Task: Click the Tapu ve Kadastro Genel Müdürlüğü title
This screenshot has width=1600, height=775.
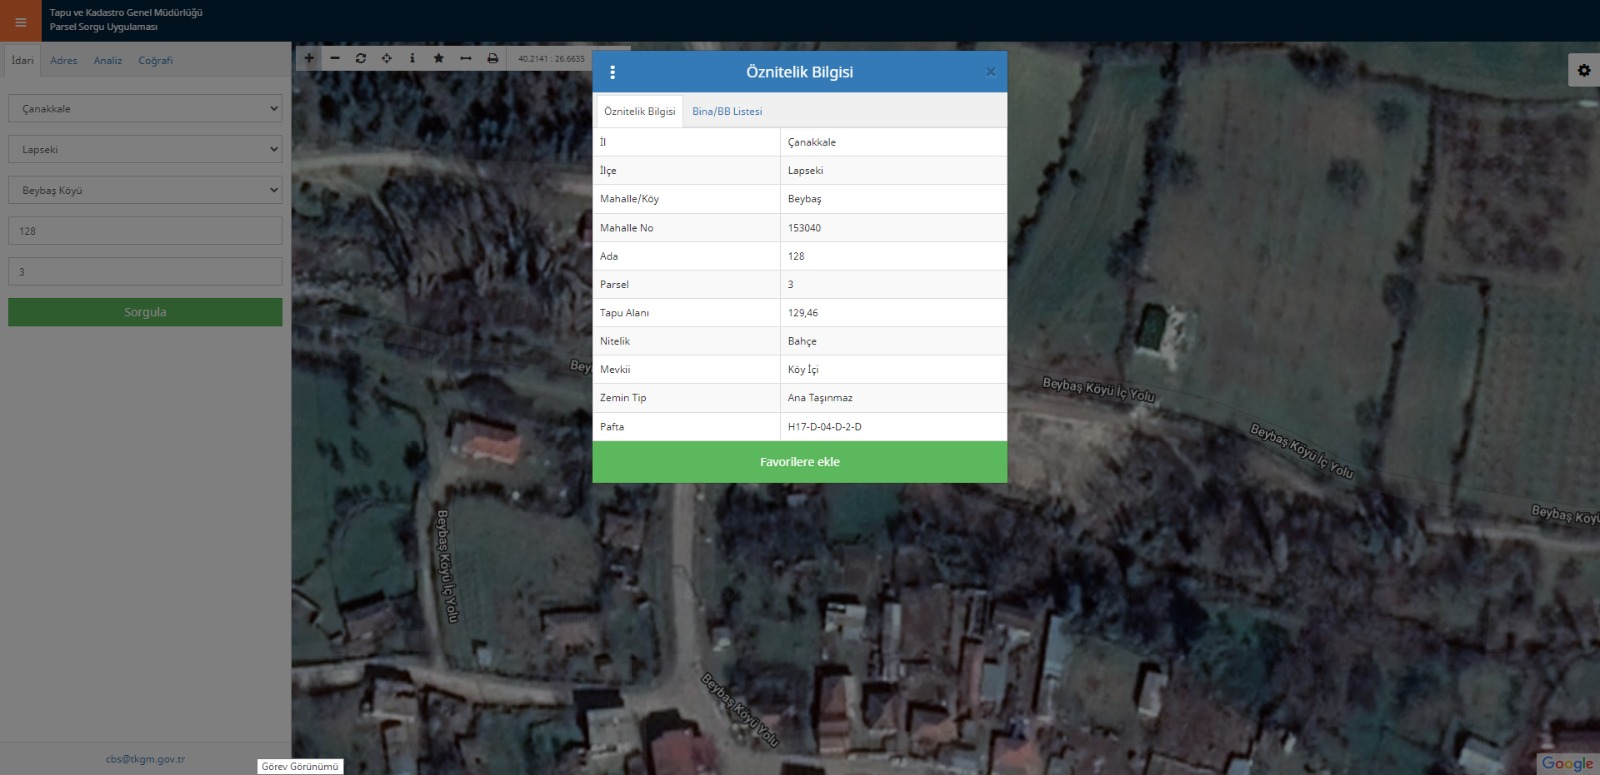Action: point(126,13)
